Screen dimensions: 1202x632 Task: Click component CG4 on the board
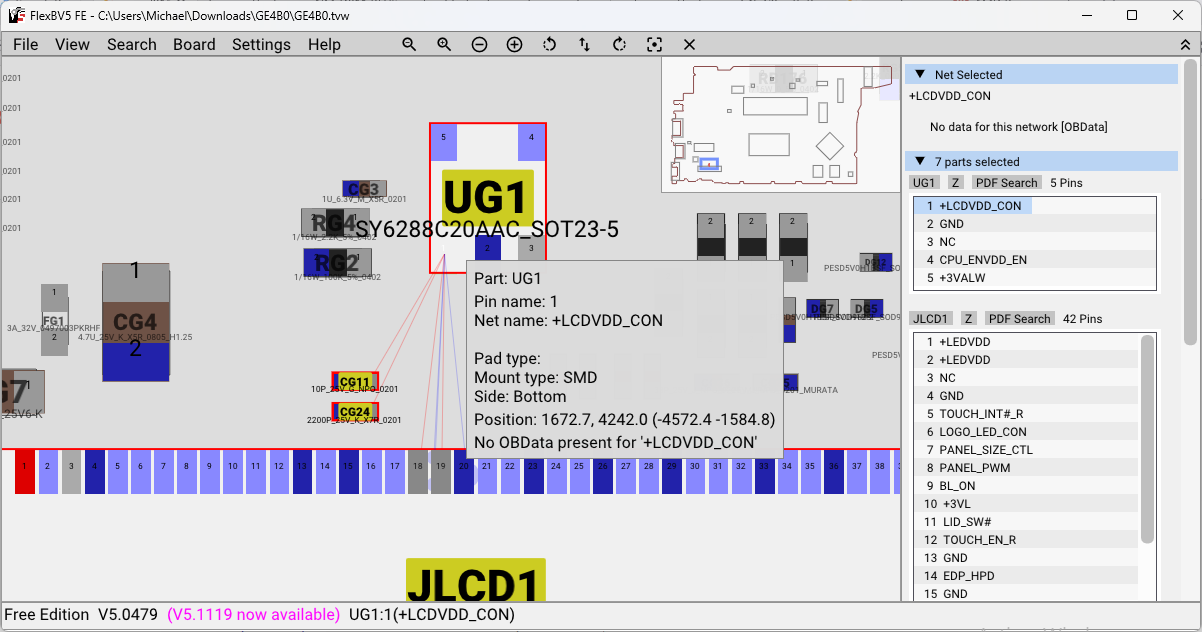[x=135, y=322]
